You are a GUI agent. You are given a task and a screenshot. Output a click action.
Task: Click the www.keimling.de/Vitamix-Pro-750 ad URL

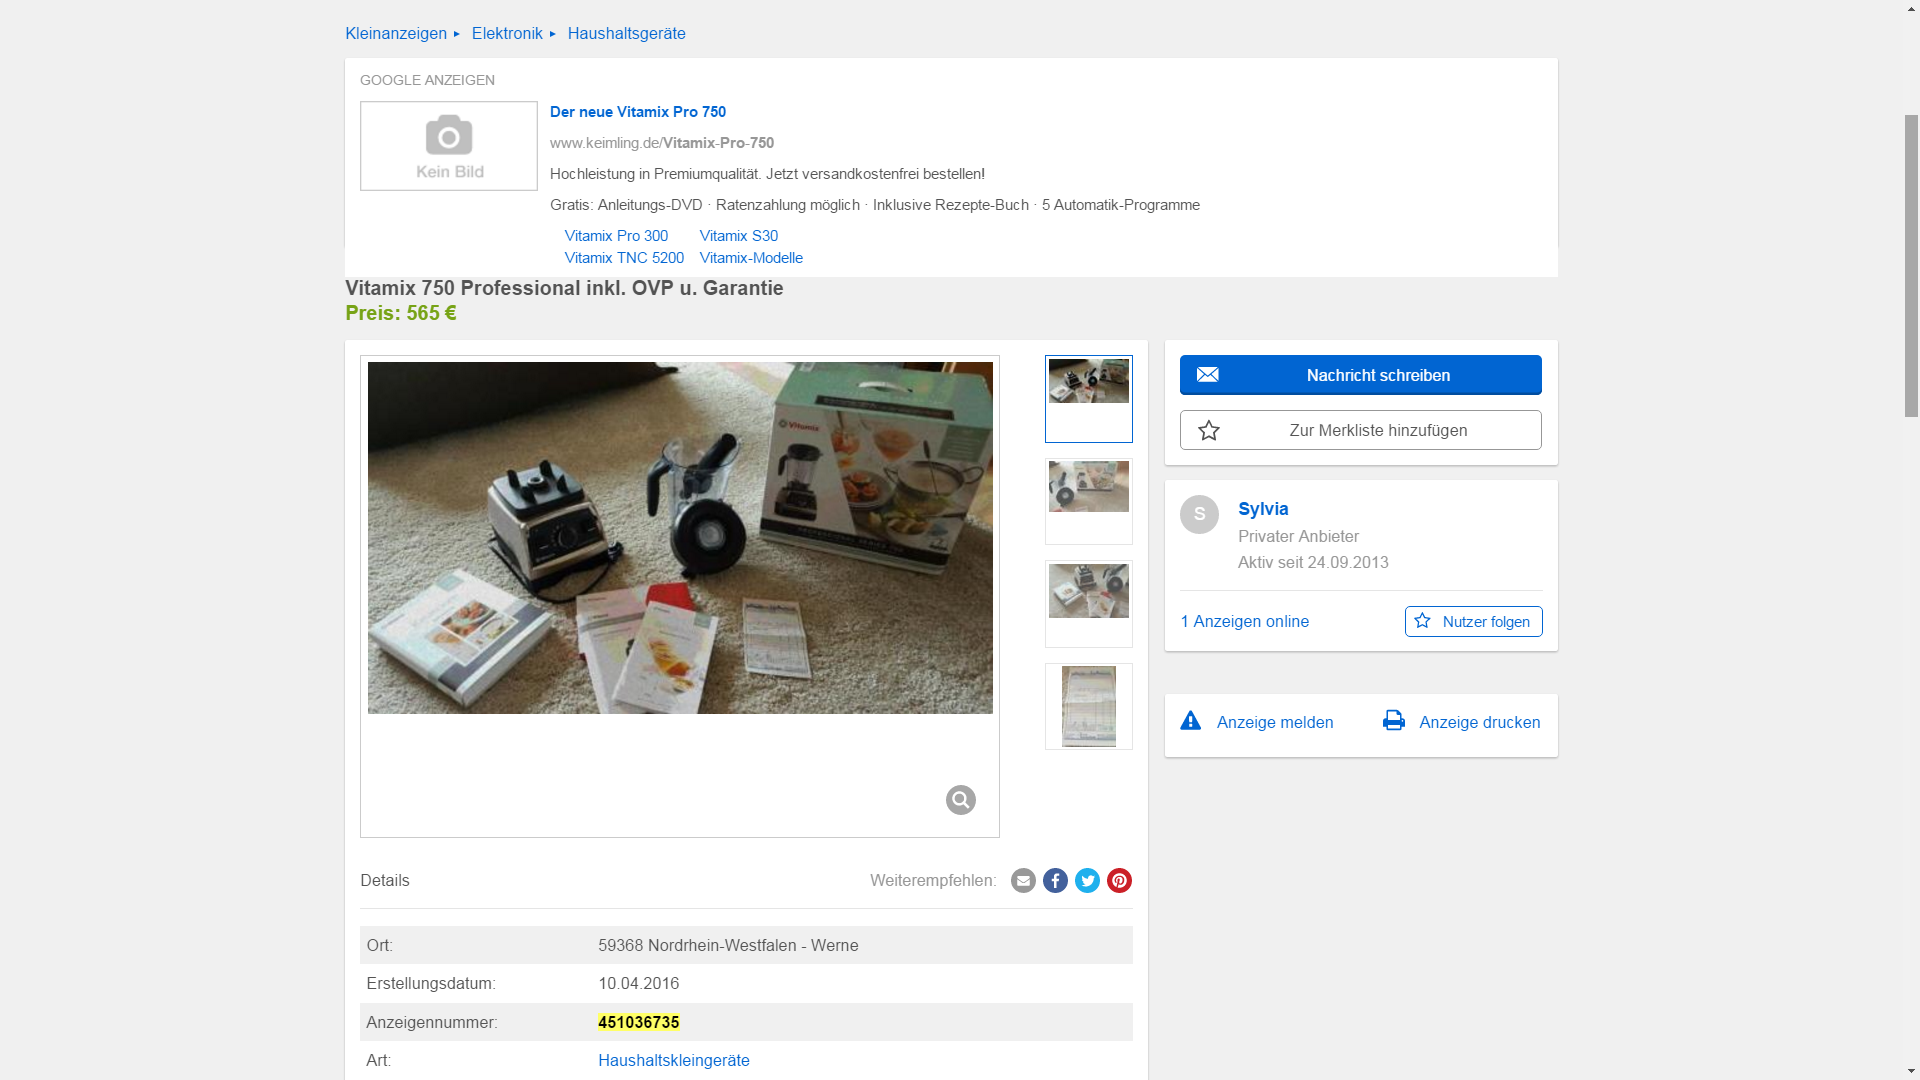pos(662,143)
